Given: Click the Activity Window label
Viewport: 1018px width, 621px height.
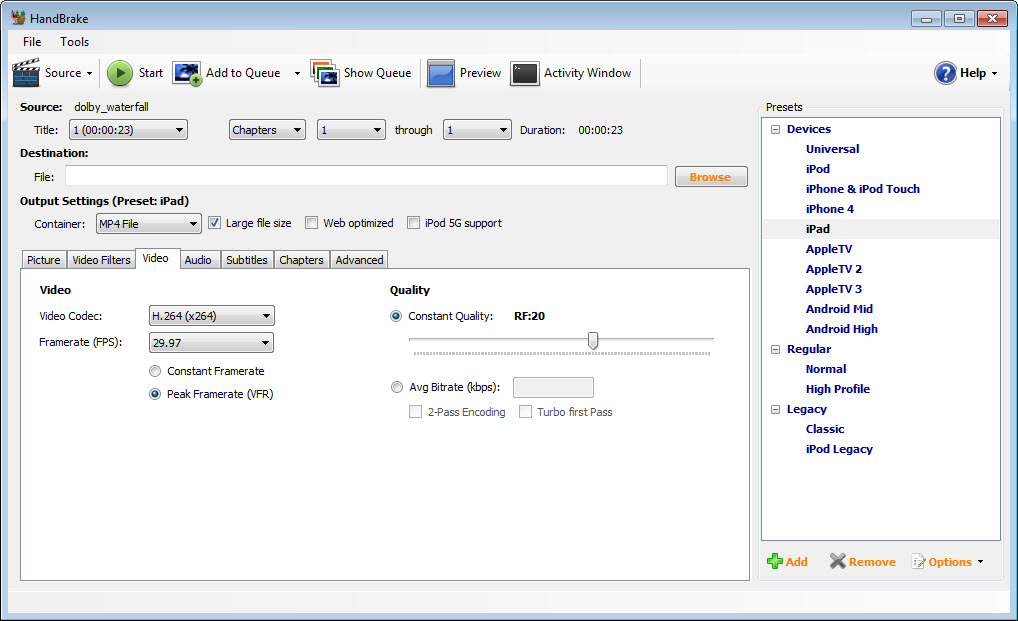Looking at the screenshot, I should pos(588,73).
